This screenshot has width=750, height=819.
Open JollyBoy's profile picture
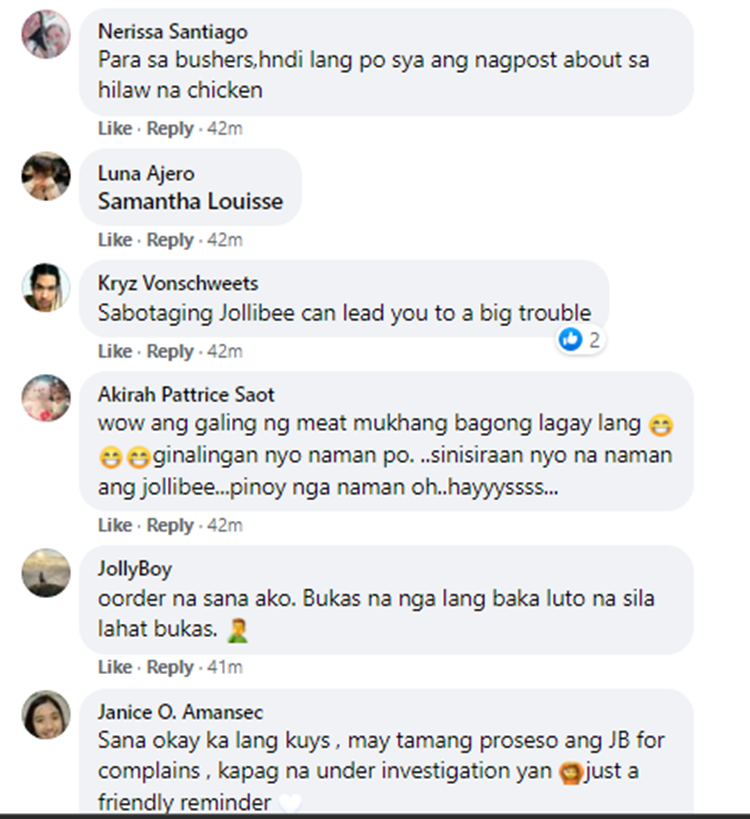click(x=46, y=572)
